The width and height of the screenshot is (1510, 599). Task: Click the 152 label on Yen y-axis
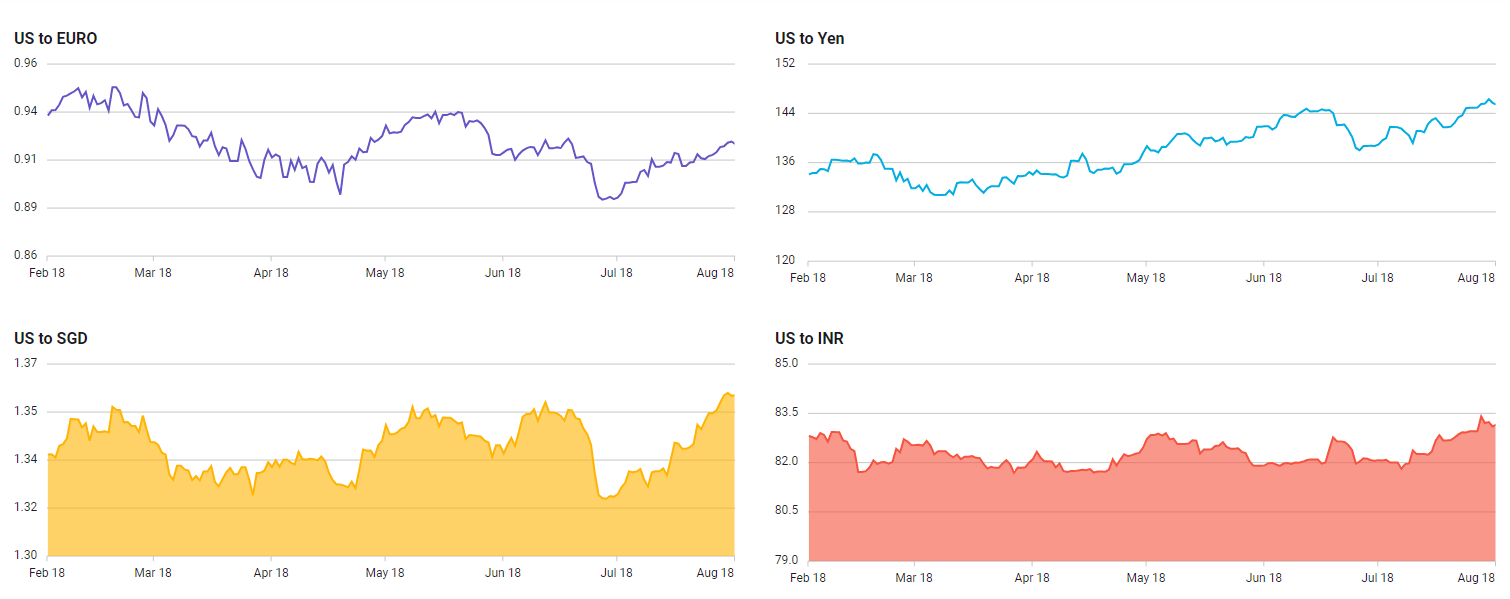coord(785,64)
